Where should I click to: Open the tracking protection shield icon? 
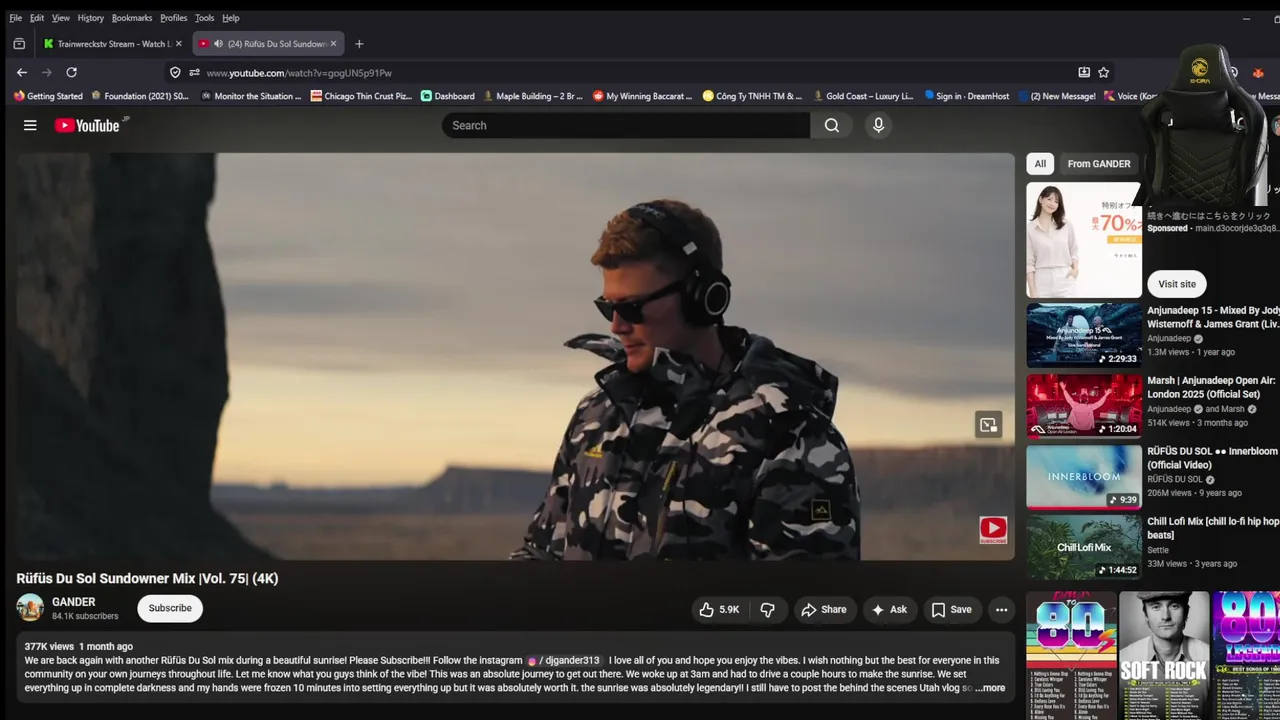tap(175, 72)
